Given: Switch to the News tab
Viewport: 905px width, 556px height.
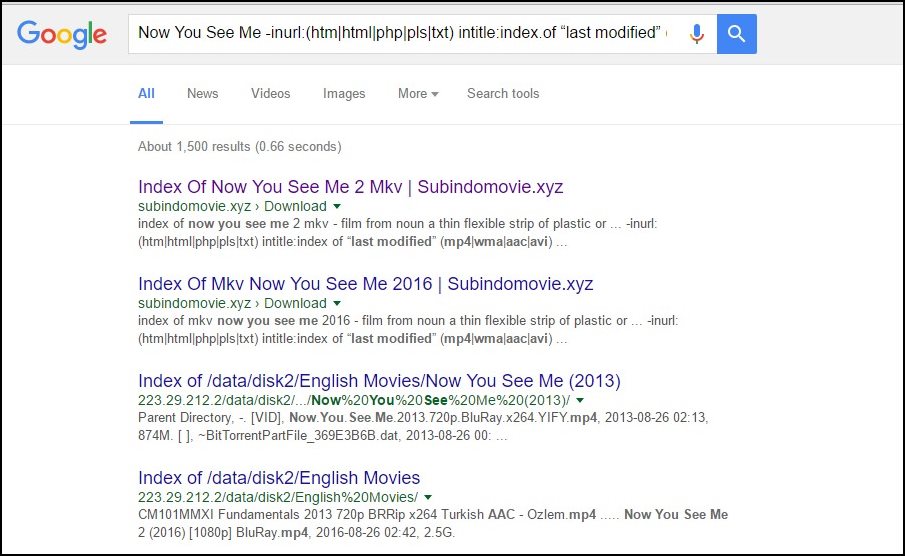Looking at the screenshot, I should (202, 94).
